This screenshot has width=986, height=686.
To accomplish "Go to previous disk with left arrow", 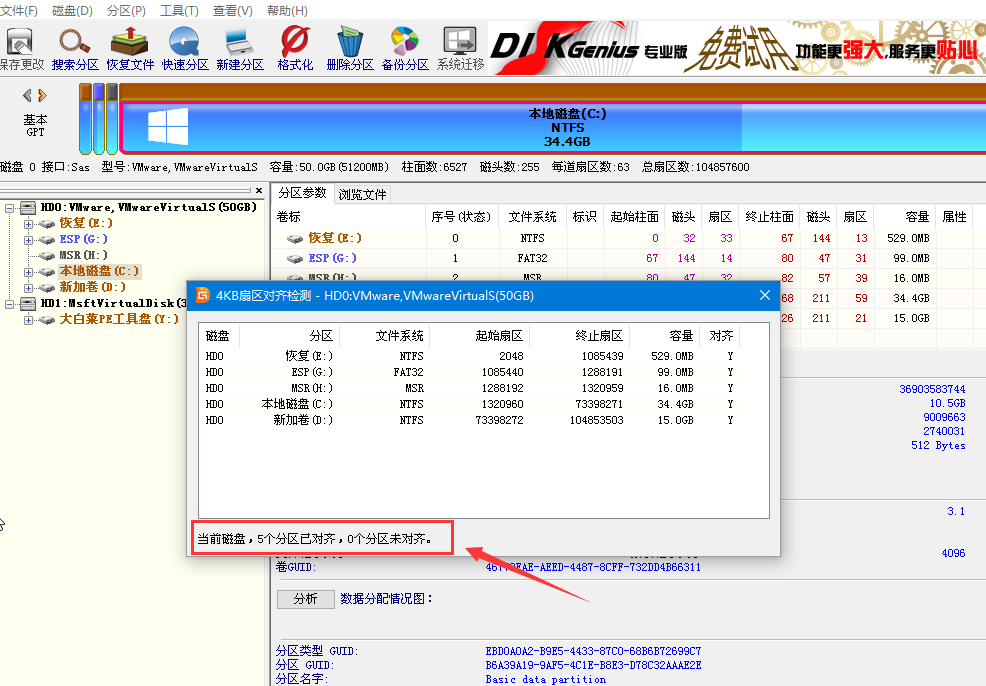I will click(27, 96).
